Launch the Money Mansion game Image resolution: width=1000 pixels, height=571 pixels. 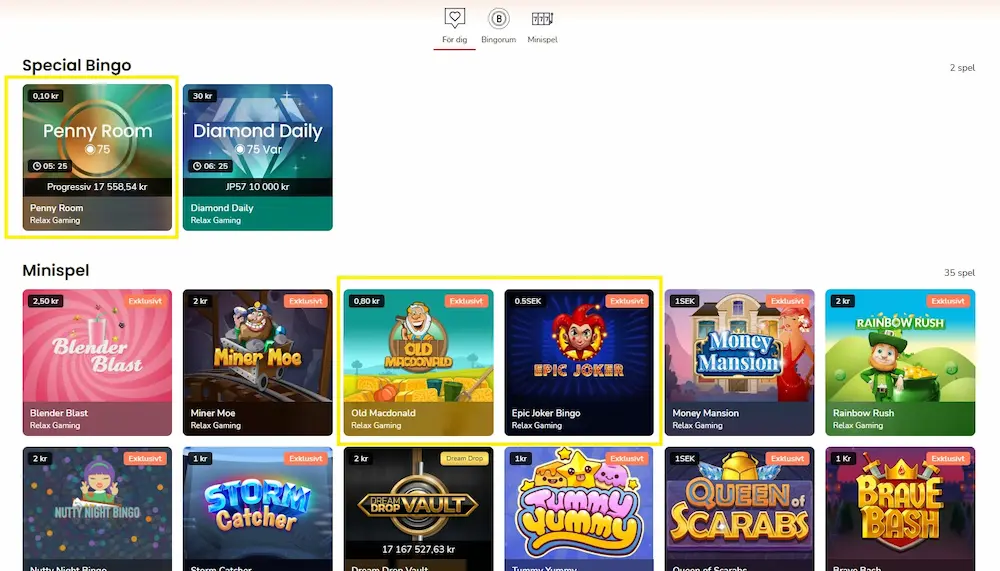coord(739,362)
